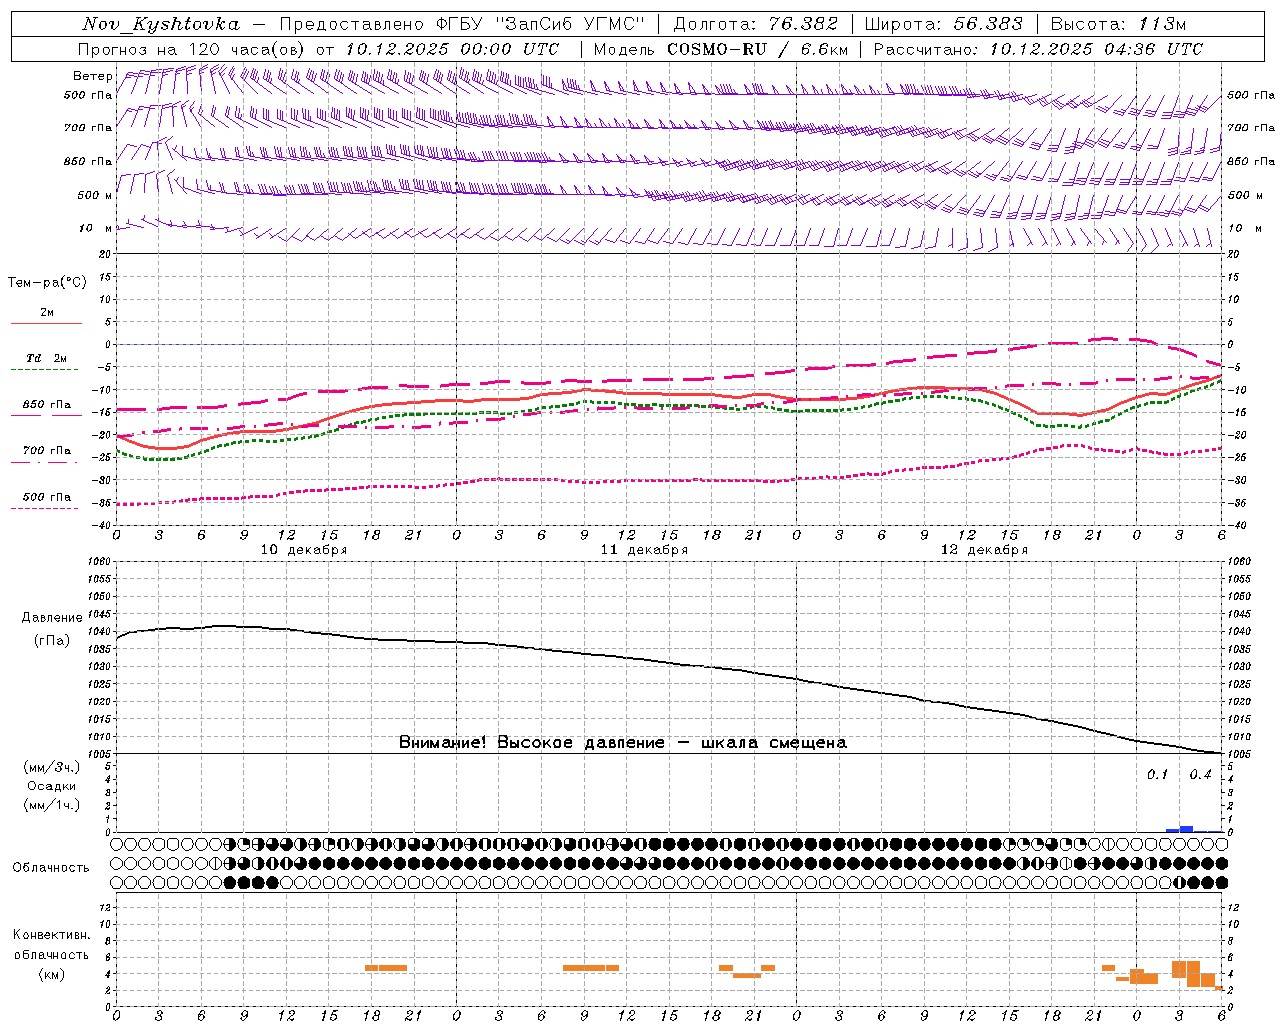
Task: Click the '700 гПа' temperature legend entry
Action: coord(47,451)
